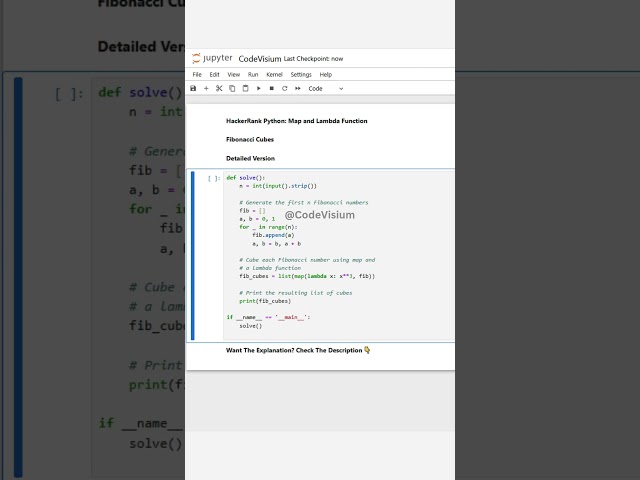Click the empty execution prompt [ ]: of the cell
The image size is (640, 480).
tap(214, 178)
